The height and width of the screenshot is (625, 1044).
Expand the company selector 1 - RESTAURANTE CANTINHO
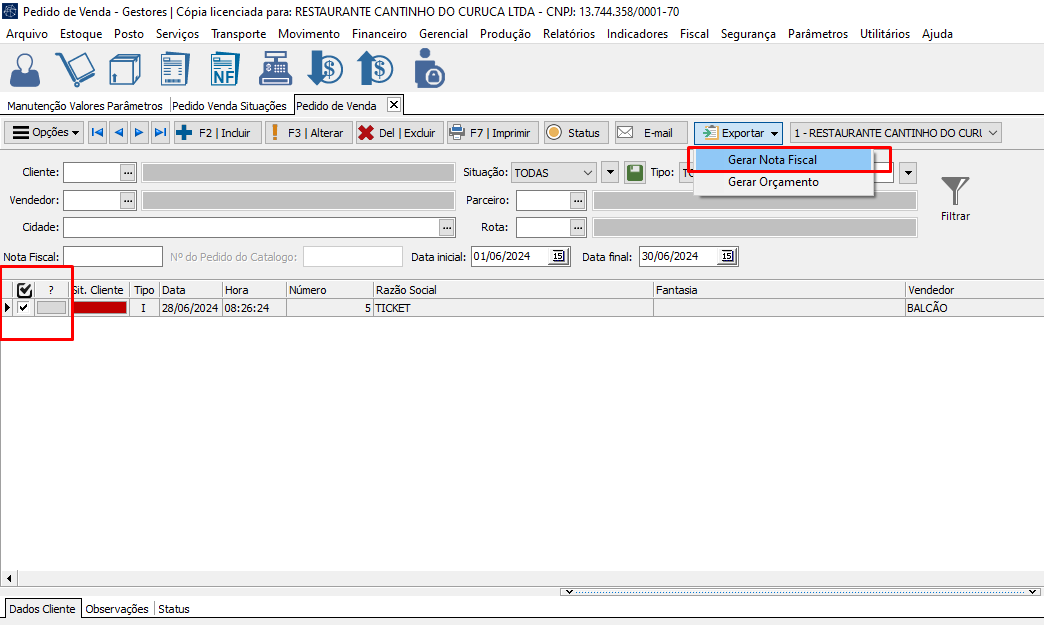click(x=992, y=133)
